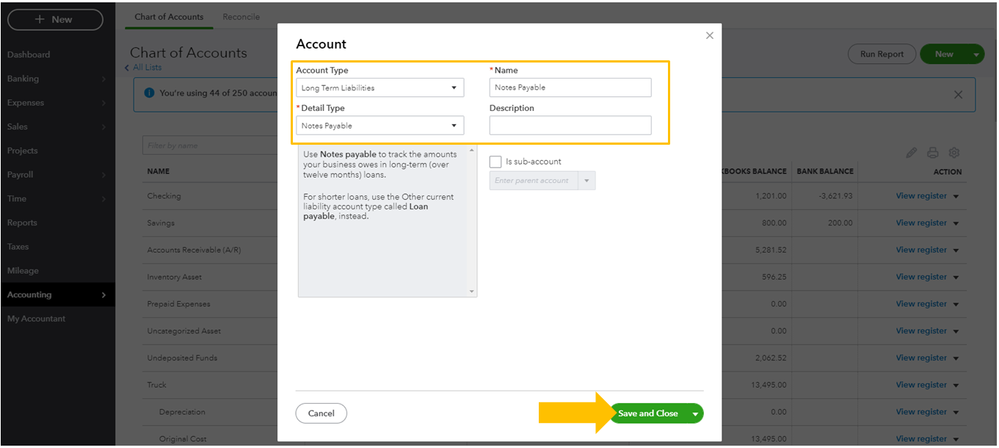This screenshot has width=999, height=448.
Task: Expand Banking sidebar submenu chevron
Action: coord(104,79)
